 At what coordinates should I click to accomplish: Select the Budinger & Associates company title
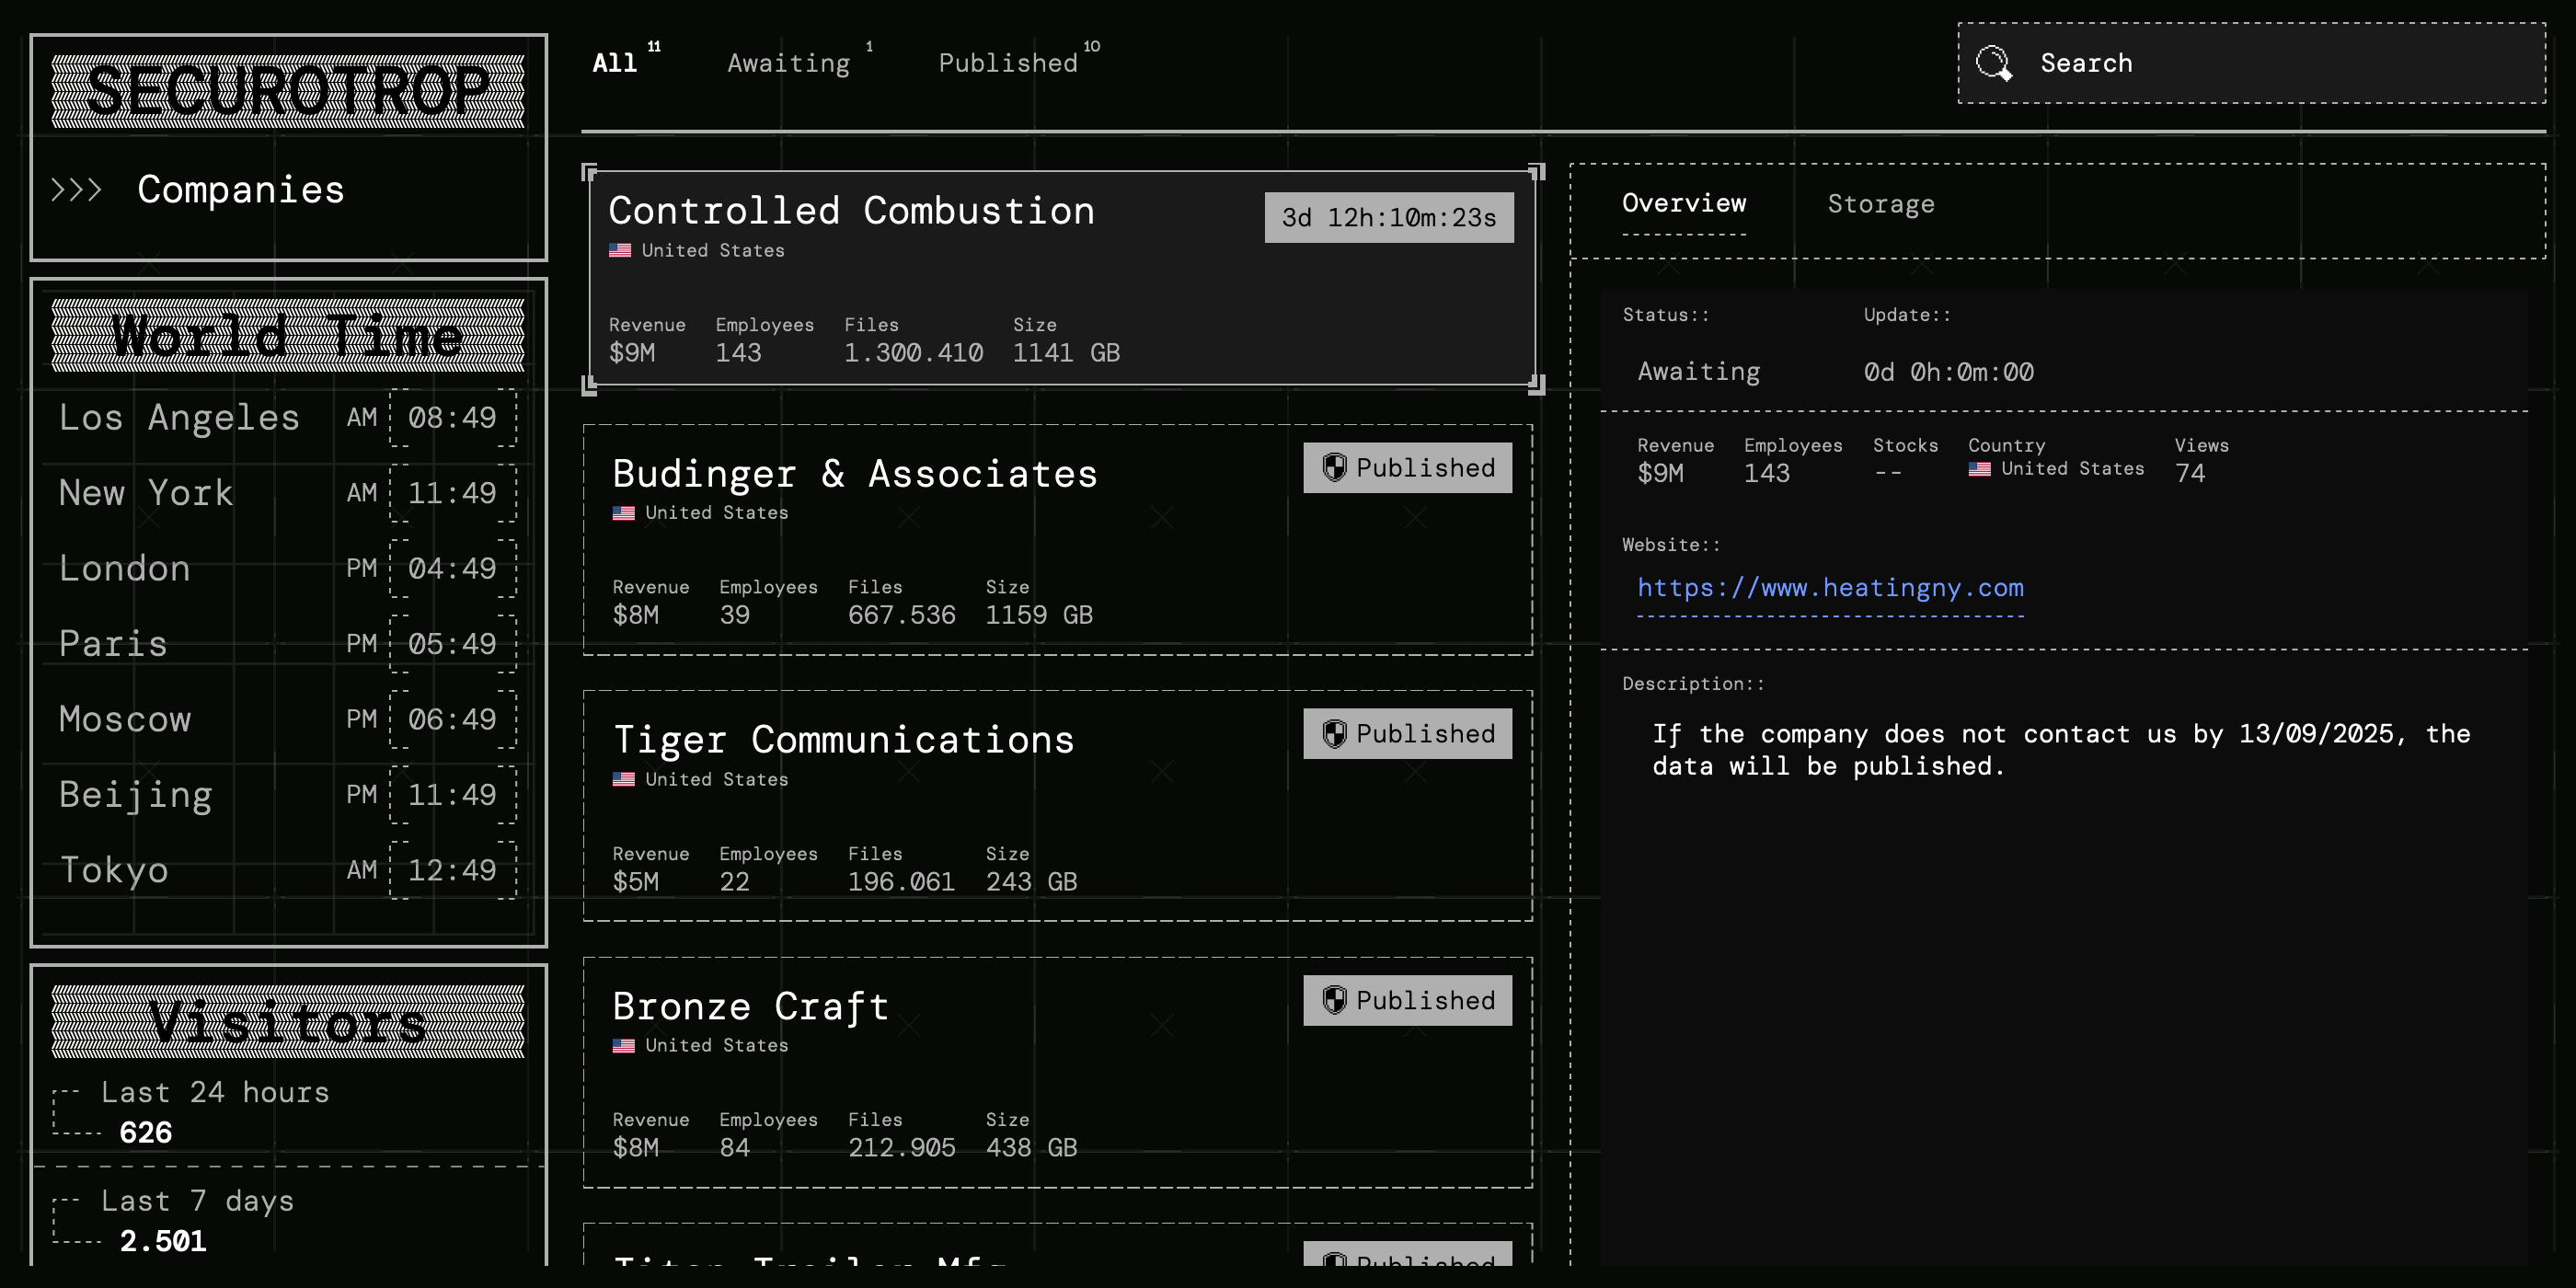coord(855,474)
